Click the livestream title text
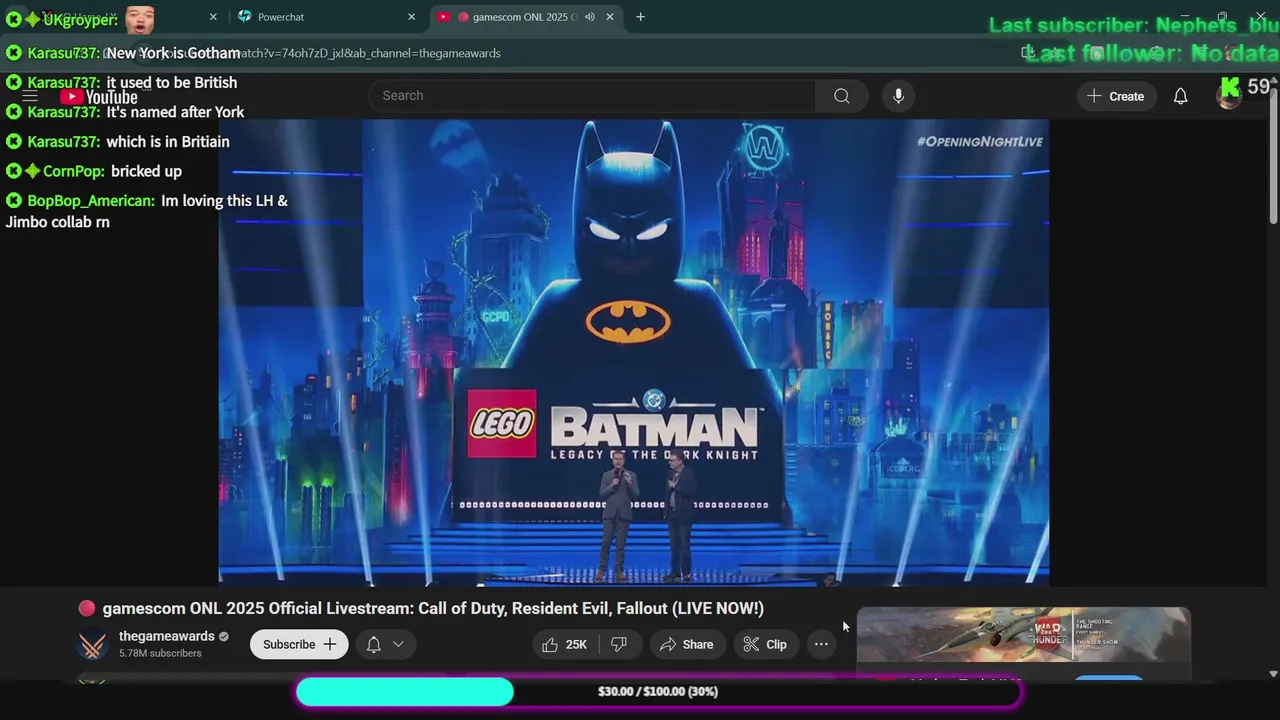This screenshot has width=1280, height=720. (433, 608)
